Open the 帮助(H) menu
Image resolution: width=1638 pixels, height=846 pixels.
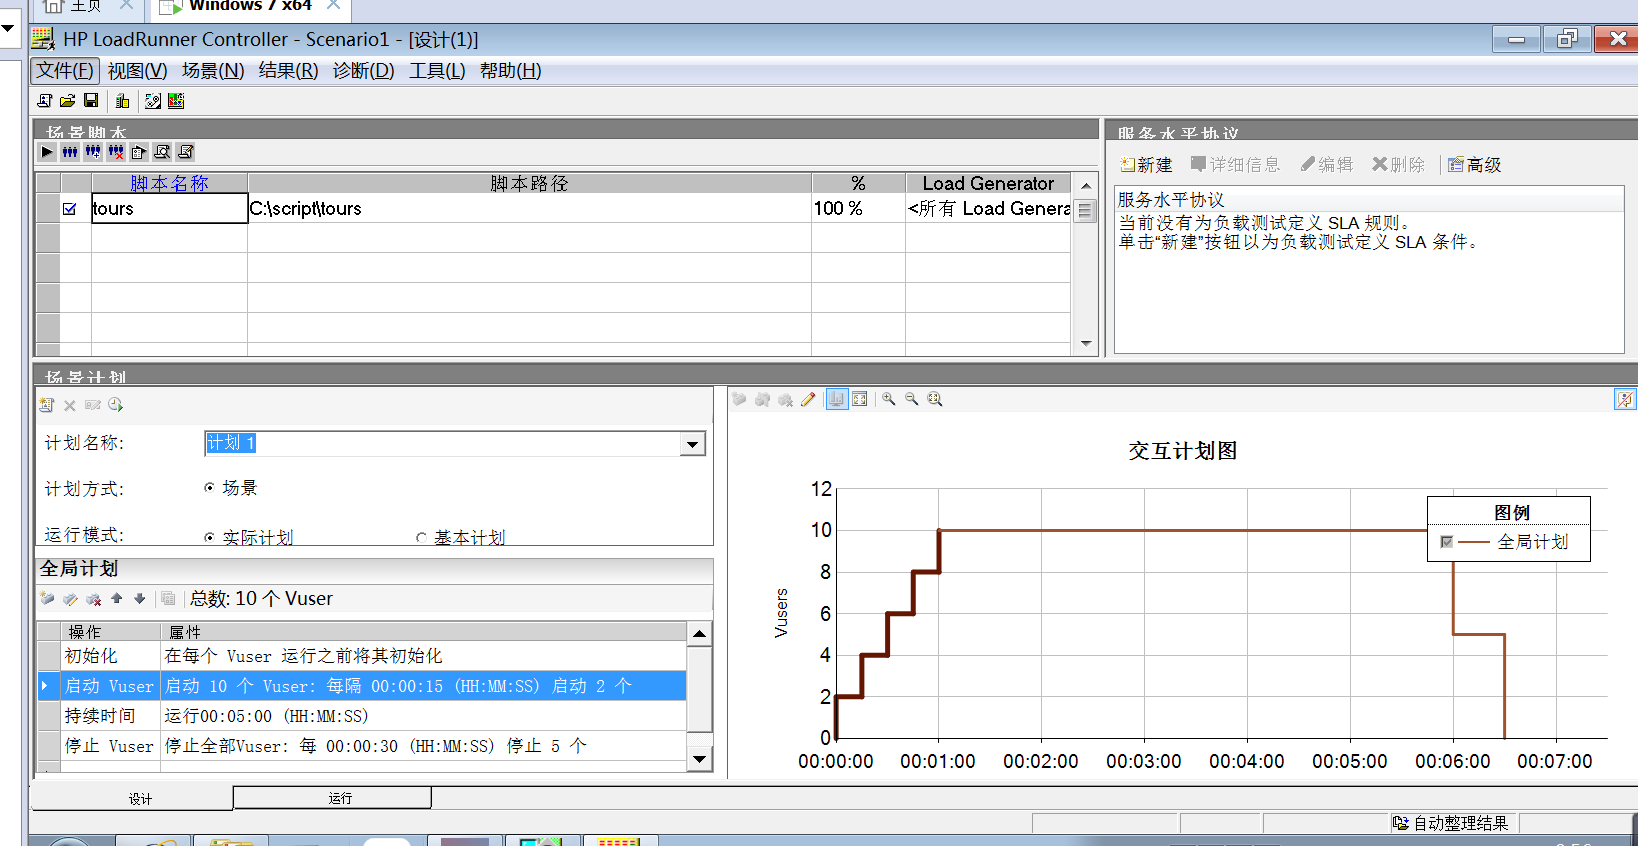(510, 71)
